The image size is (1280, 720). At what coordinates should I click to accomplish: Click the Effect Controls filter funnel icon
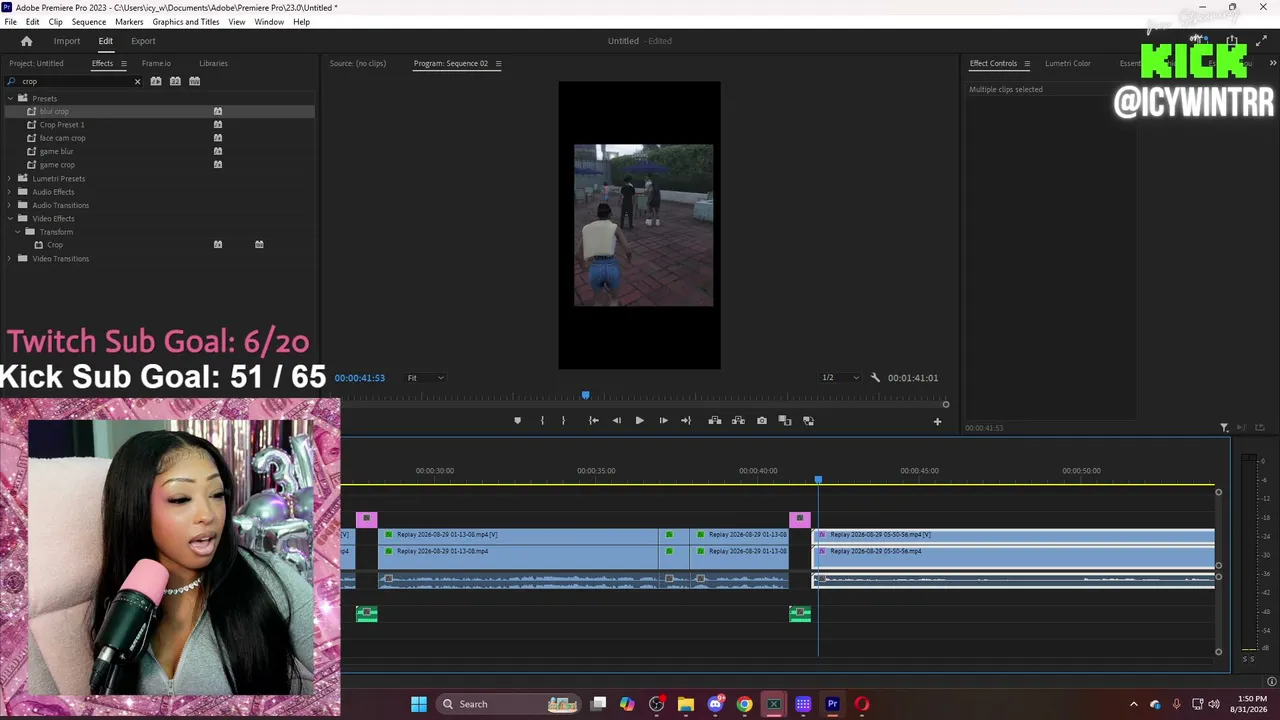click(x=1224, y=428)
